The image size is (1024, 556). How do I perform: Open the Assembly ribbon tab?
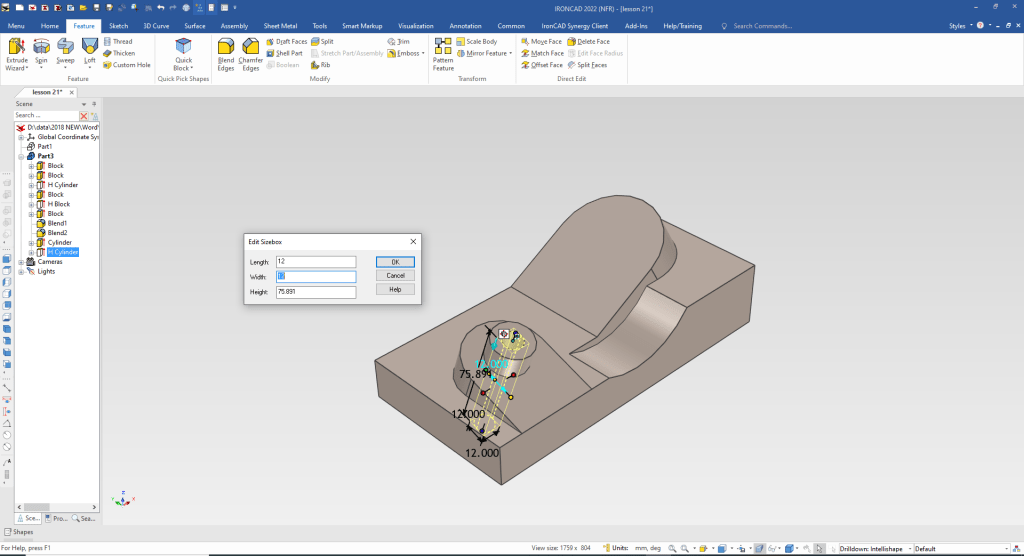click(234, 25)
